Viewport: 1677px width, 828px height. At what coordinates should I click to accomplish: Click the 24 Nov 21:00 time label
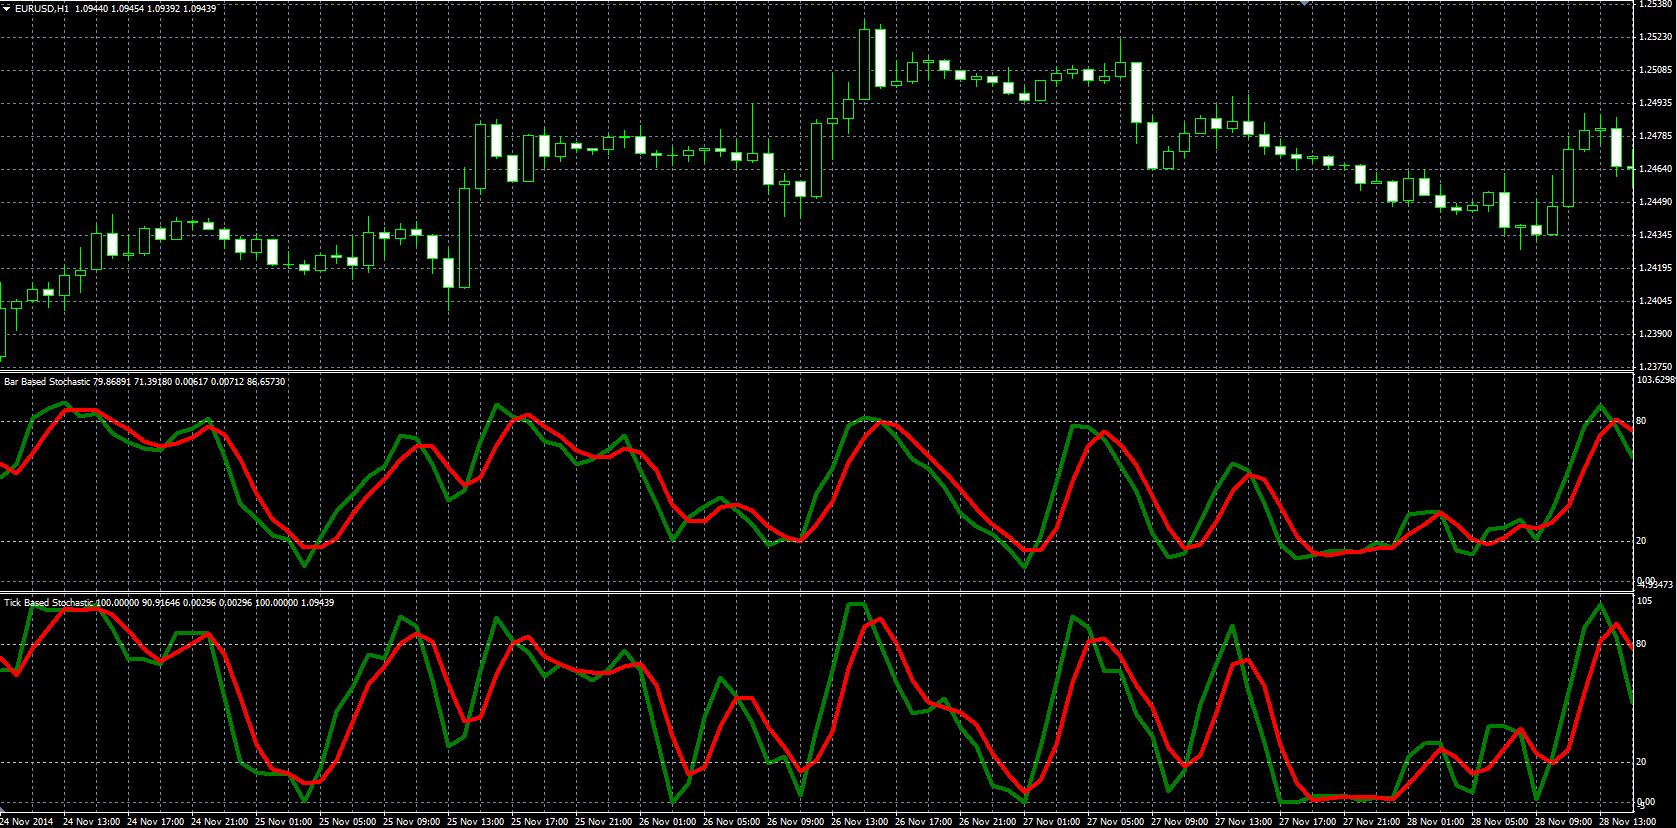[x=219, y=822]
